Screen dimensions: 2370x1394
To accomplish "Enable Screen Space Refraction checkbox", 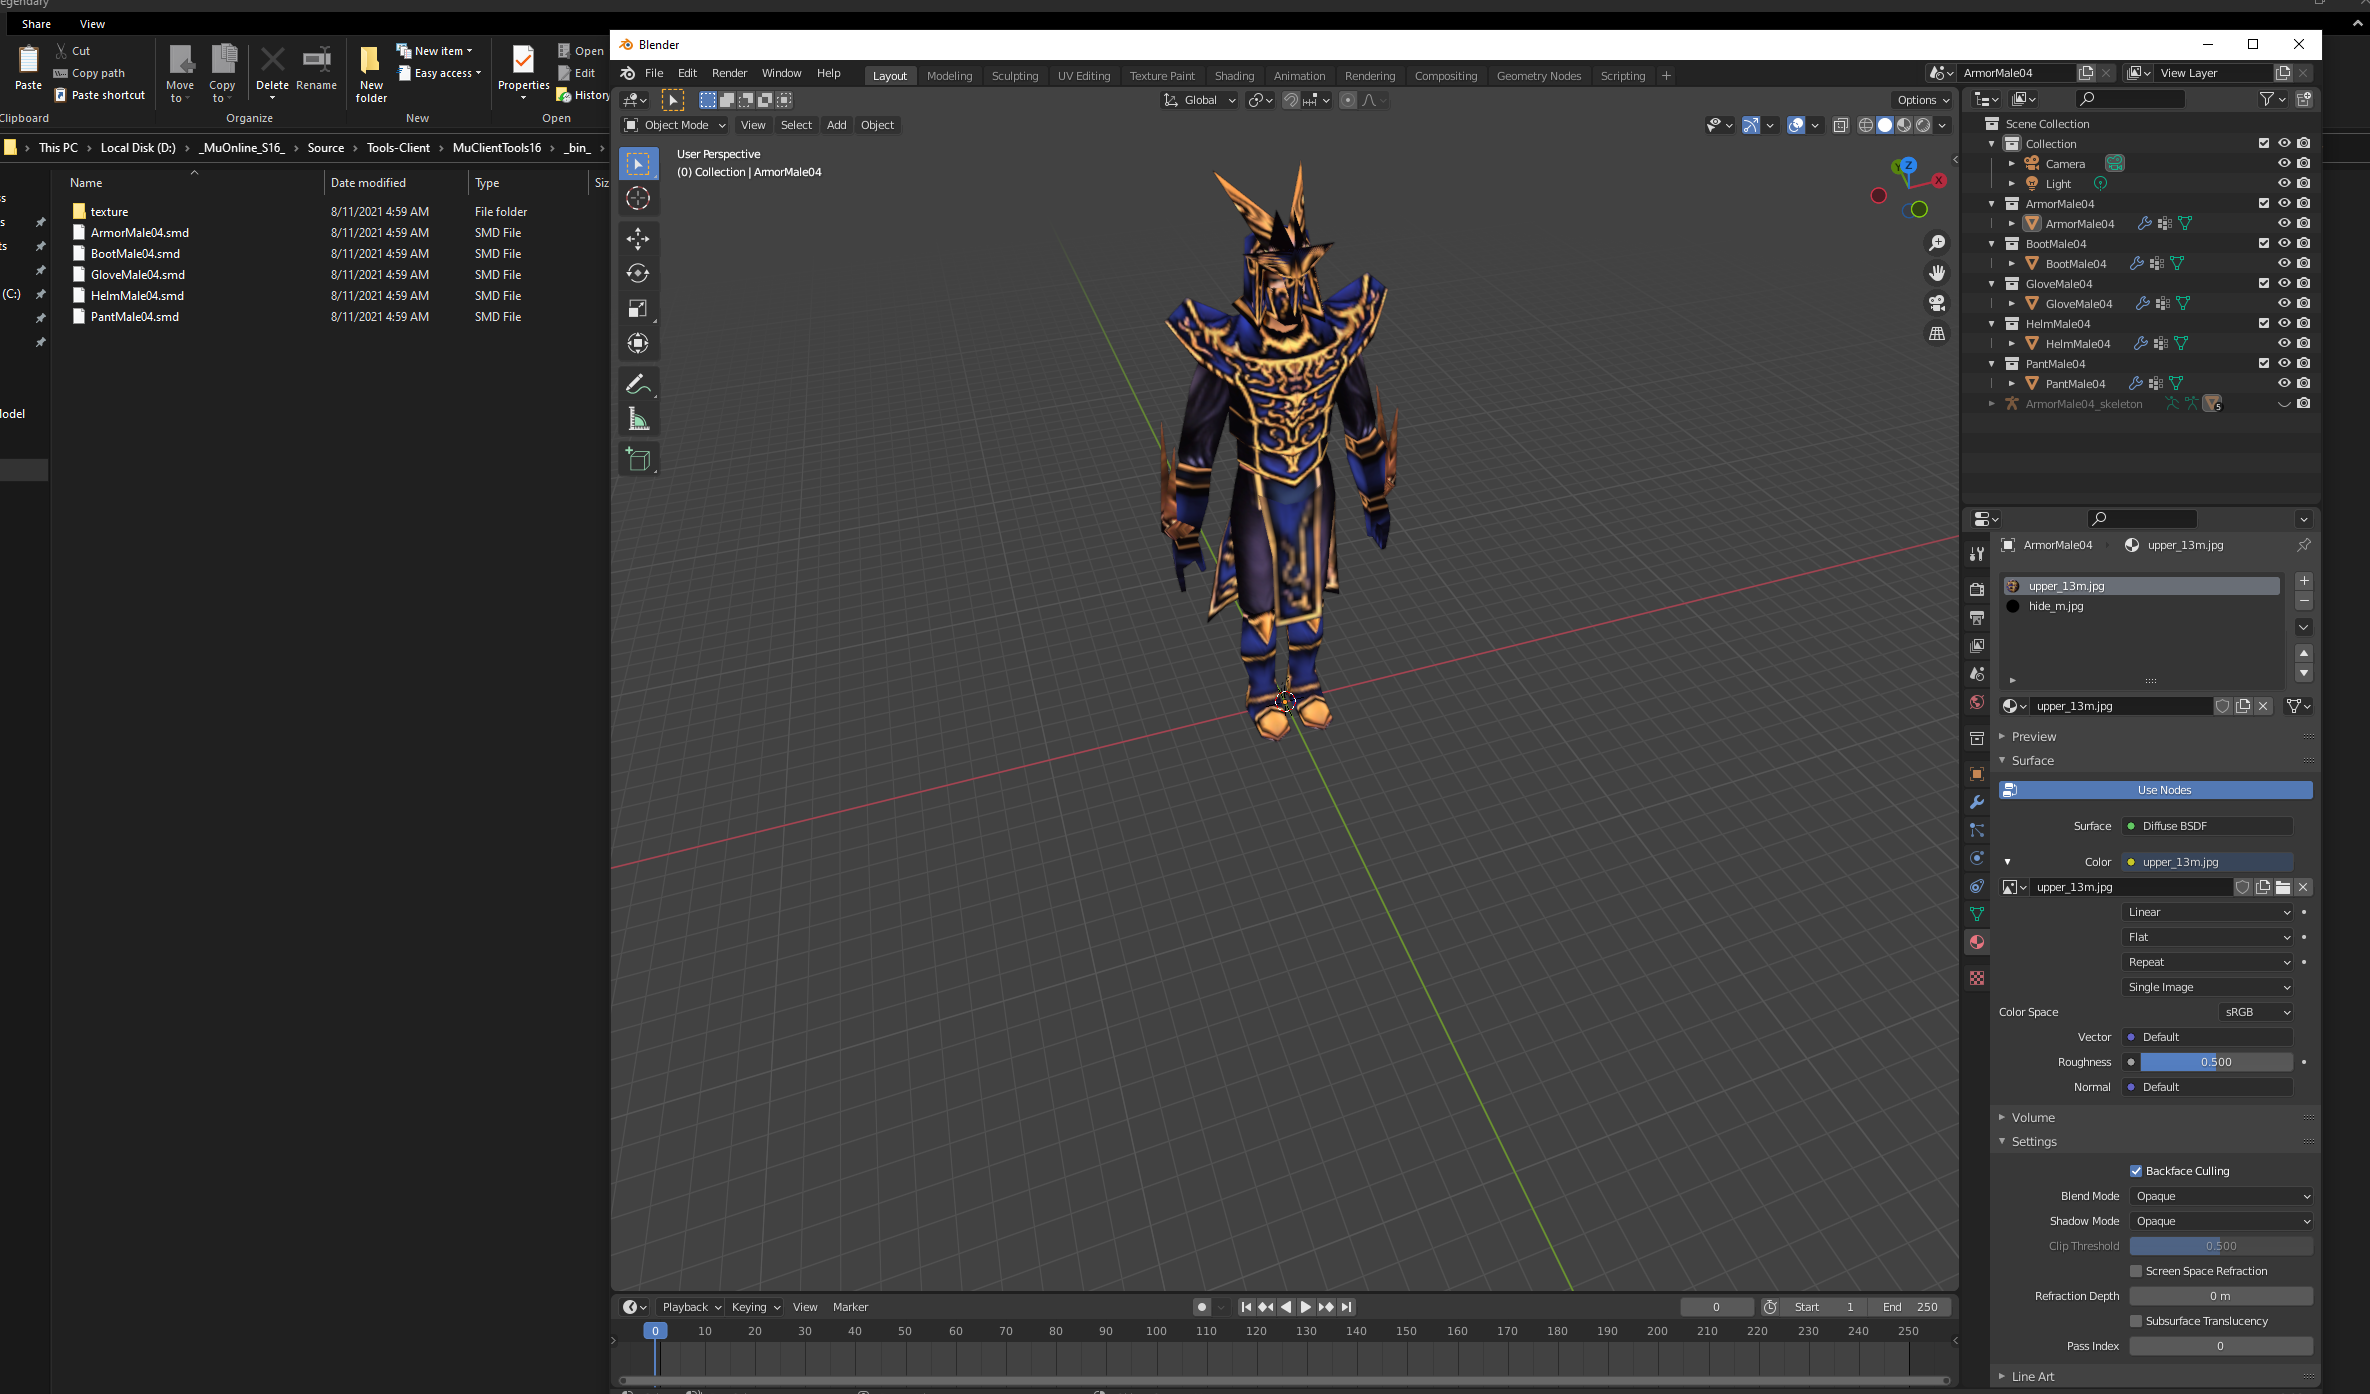I will (x=2136, y=1271).
